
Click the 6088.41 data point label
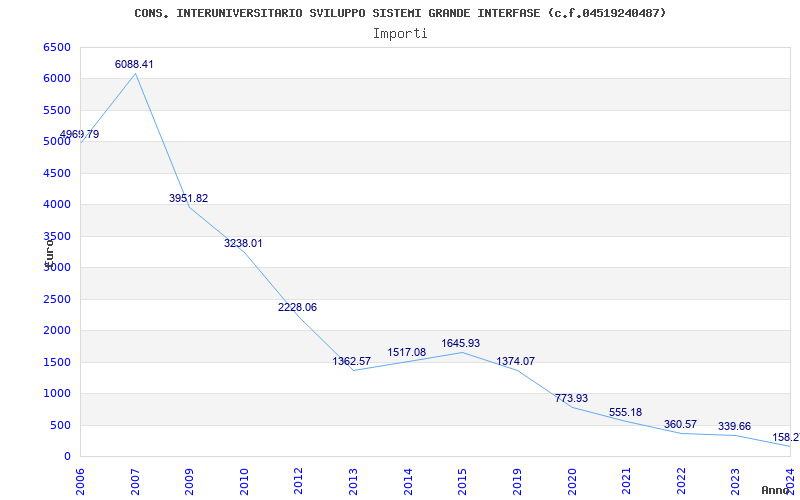coord(134,64)
